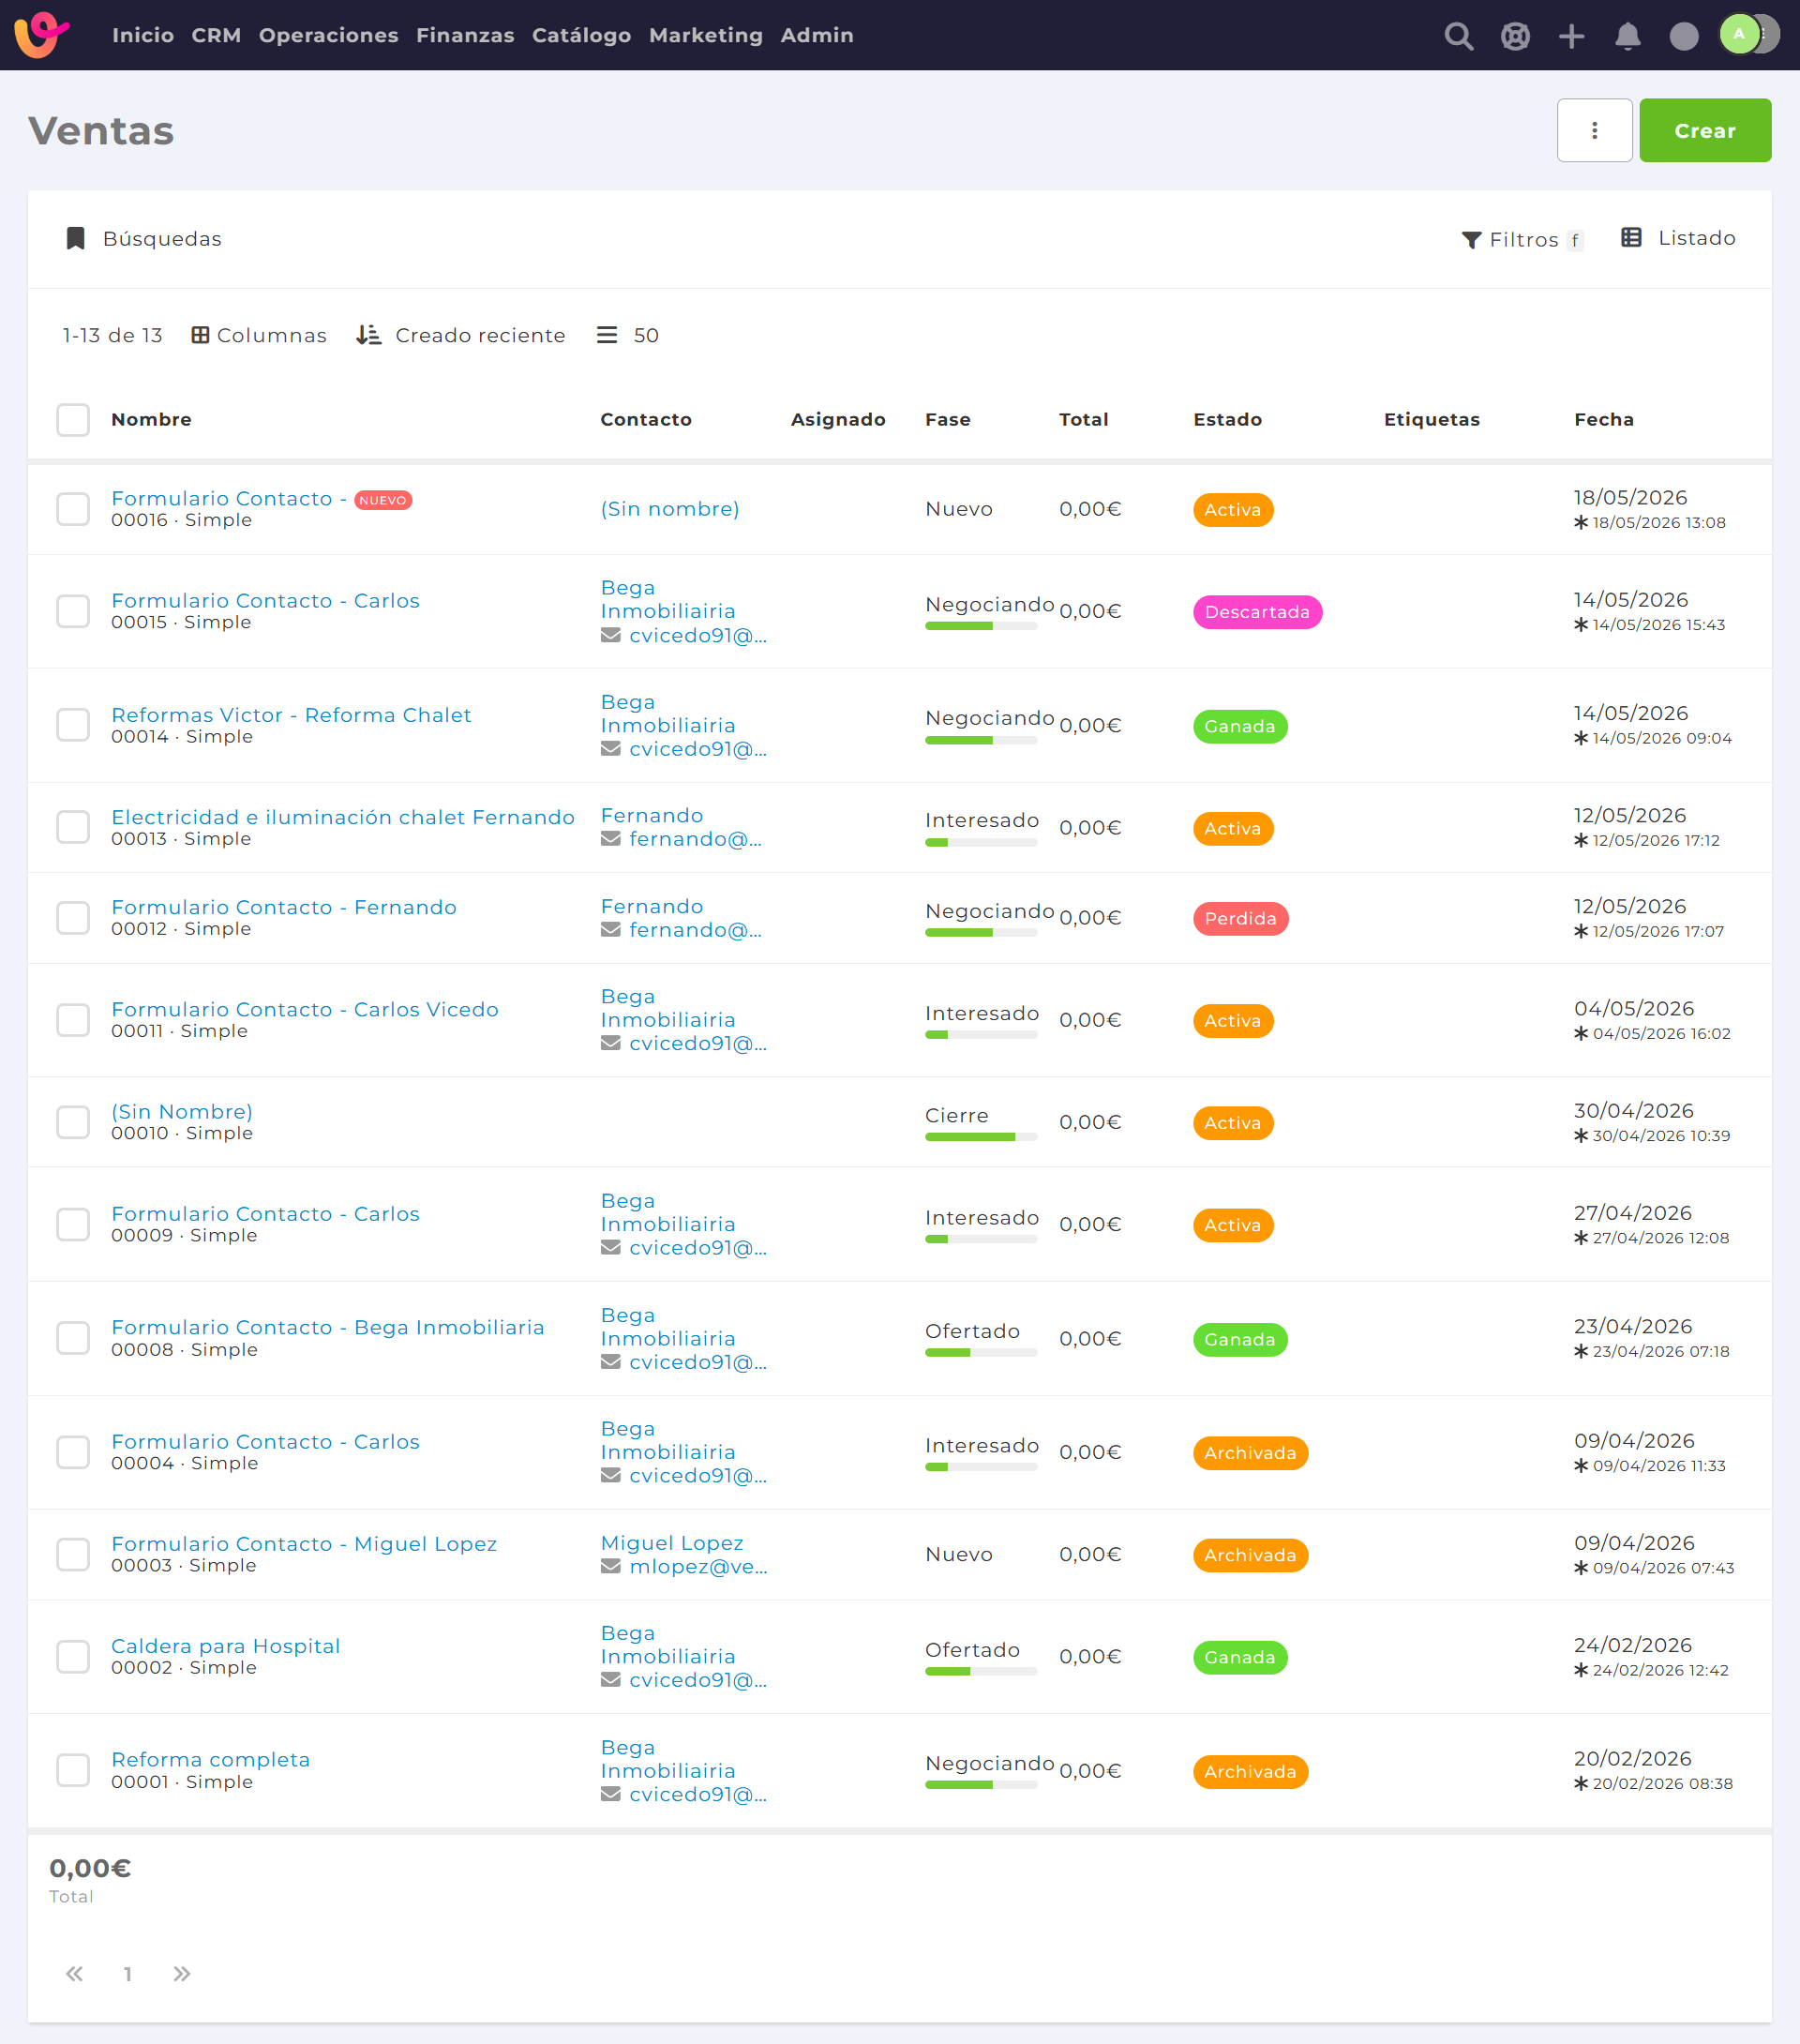This screenshot has width=1800, height=2044.
Task: Click the Columnas grid icon
Action: click(200, 335)
